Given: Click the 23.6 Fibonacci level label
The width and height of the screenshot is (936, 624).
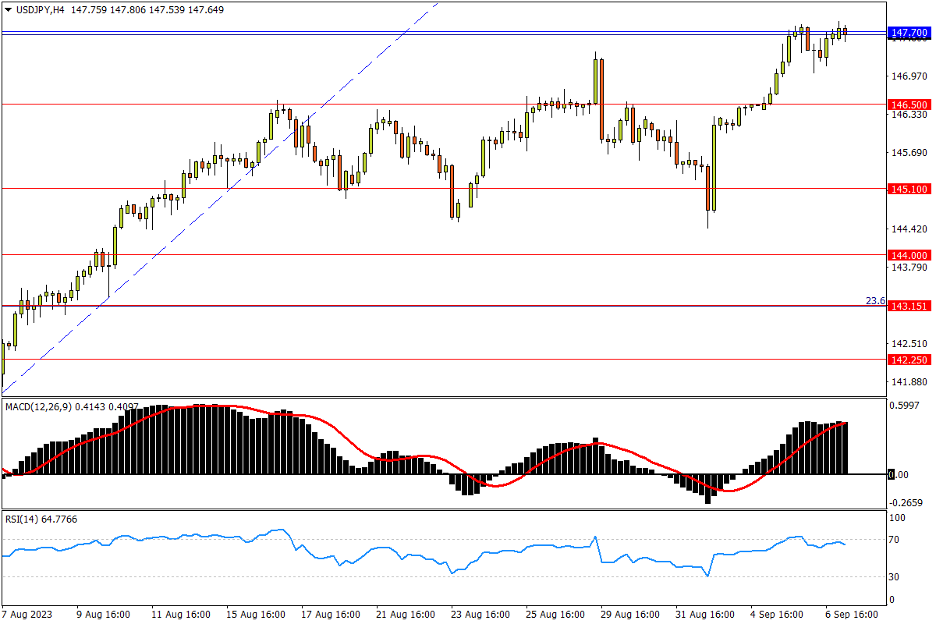Looking at the screenshot, I should point(874,300).
